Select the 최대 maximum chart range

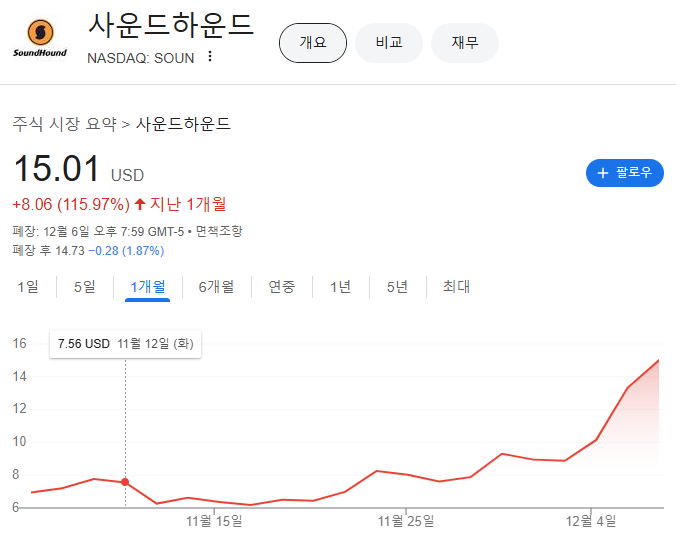pyautogui.click(x=457, y=287)
